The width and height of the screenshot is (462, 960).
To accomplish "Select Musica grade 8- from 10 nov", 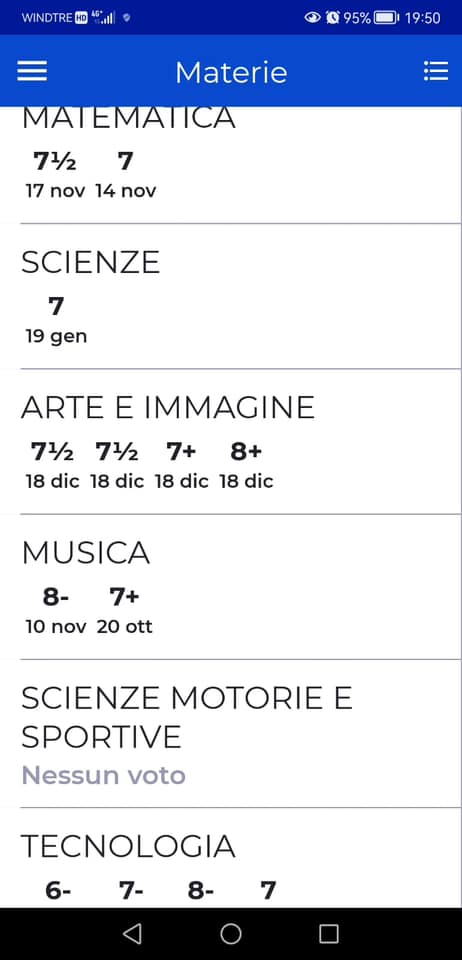I will [56, 610].
